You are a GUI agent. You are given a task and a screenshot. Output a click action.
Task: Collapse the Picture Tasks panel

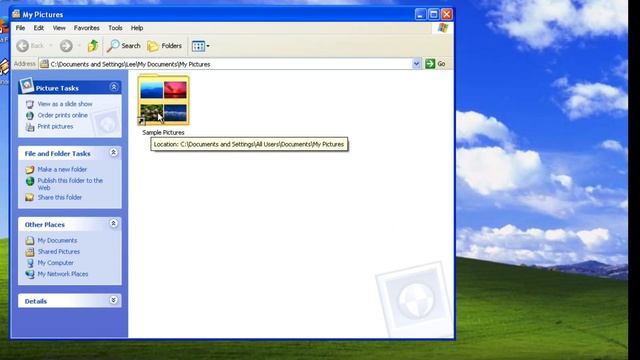[113, 87]
